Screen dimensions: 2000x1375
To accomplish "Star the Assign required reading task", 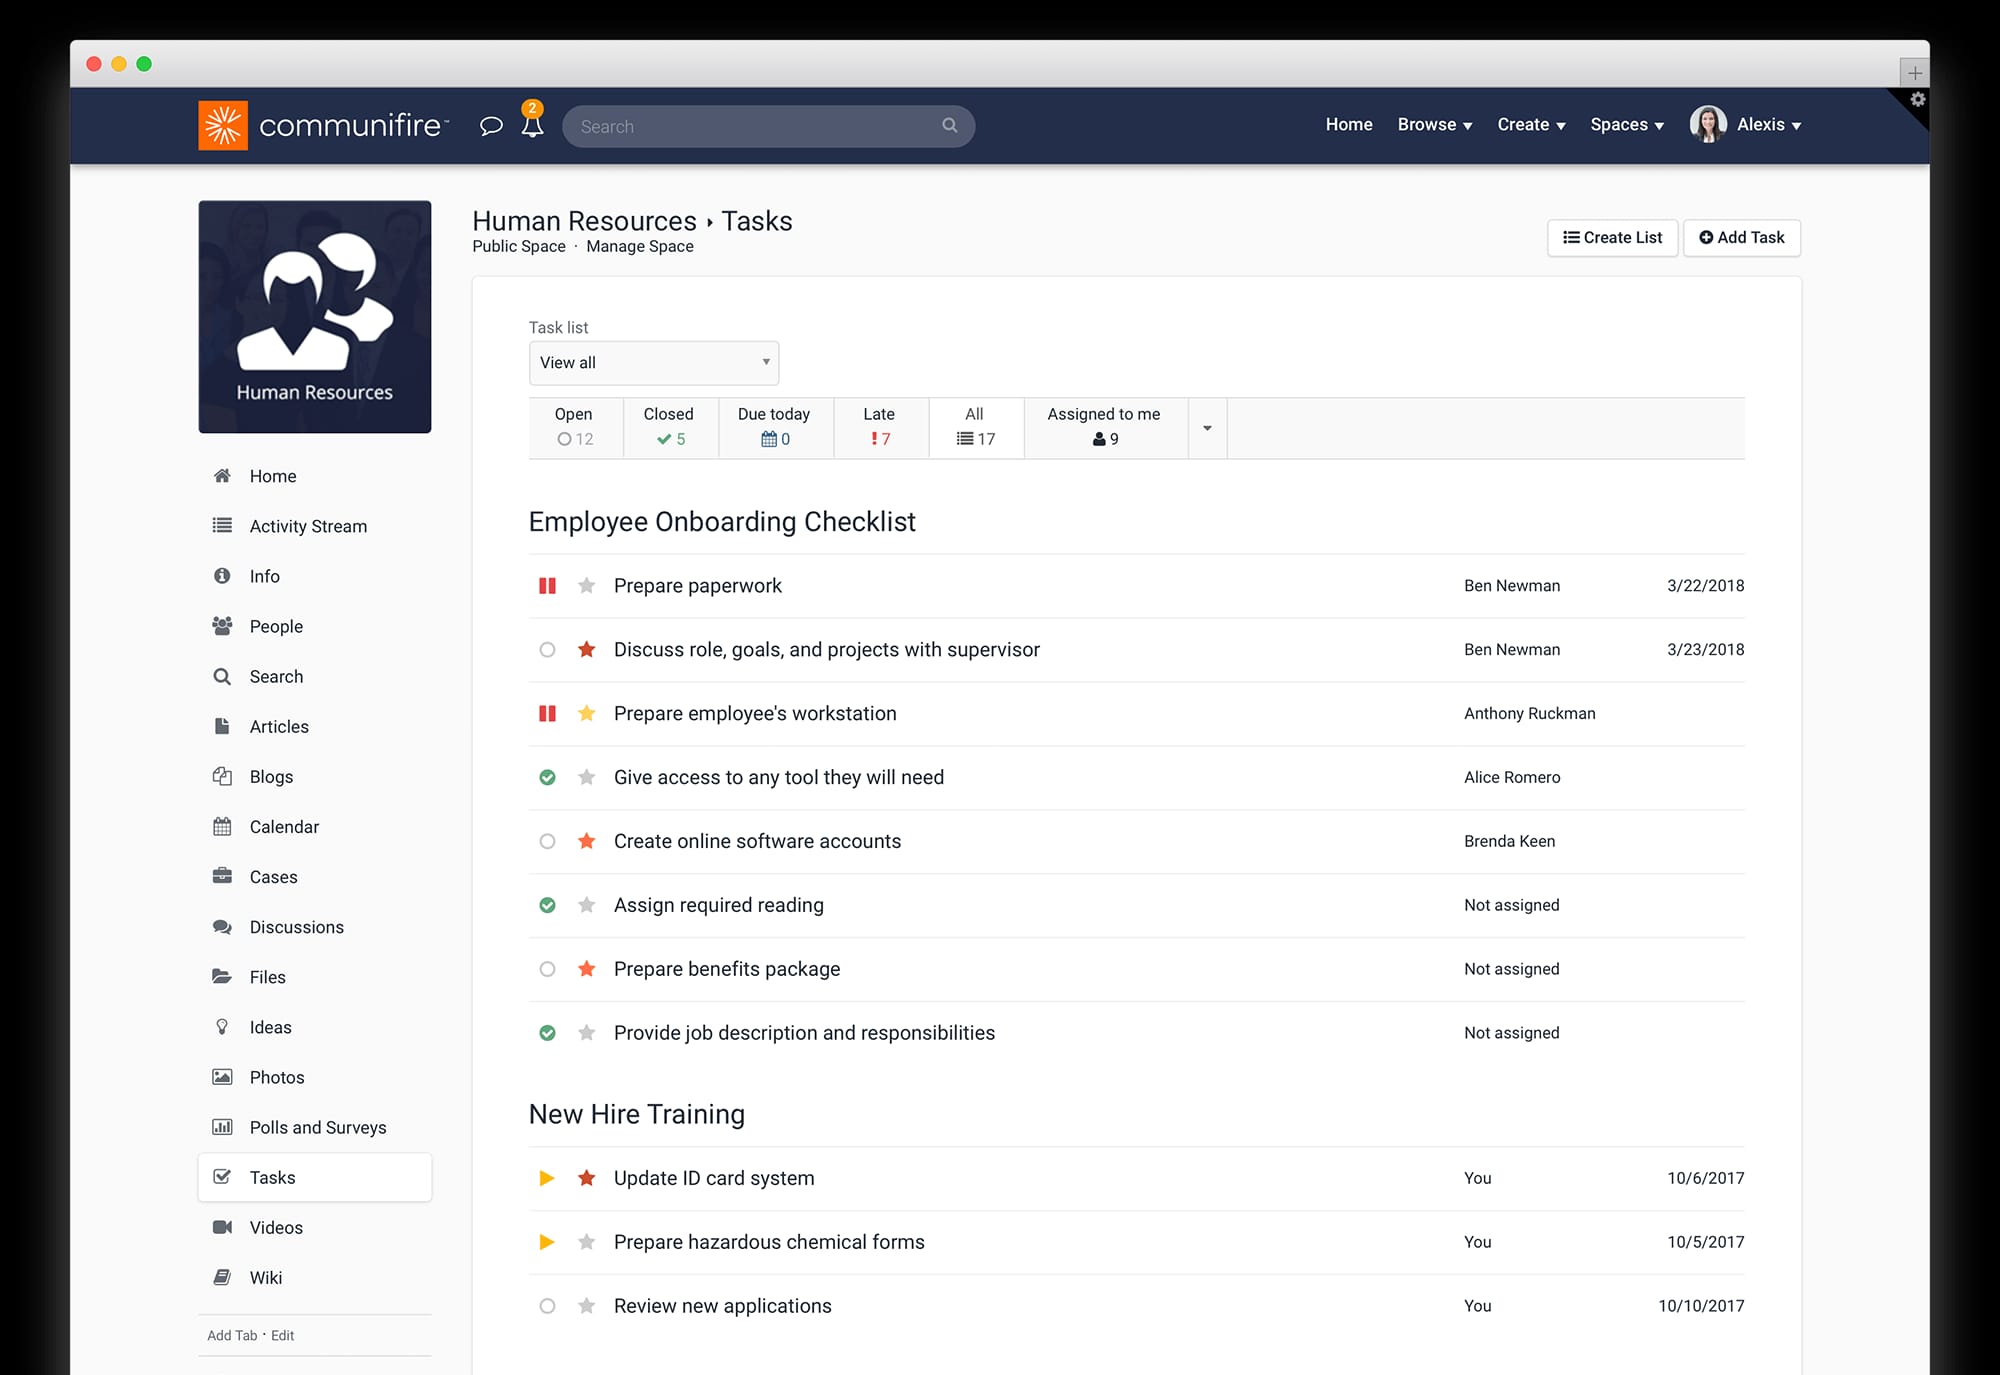I will point(587,905).
